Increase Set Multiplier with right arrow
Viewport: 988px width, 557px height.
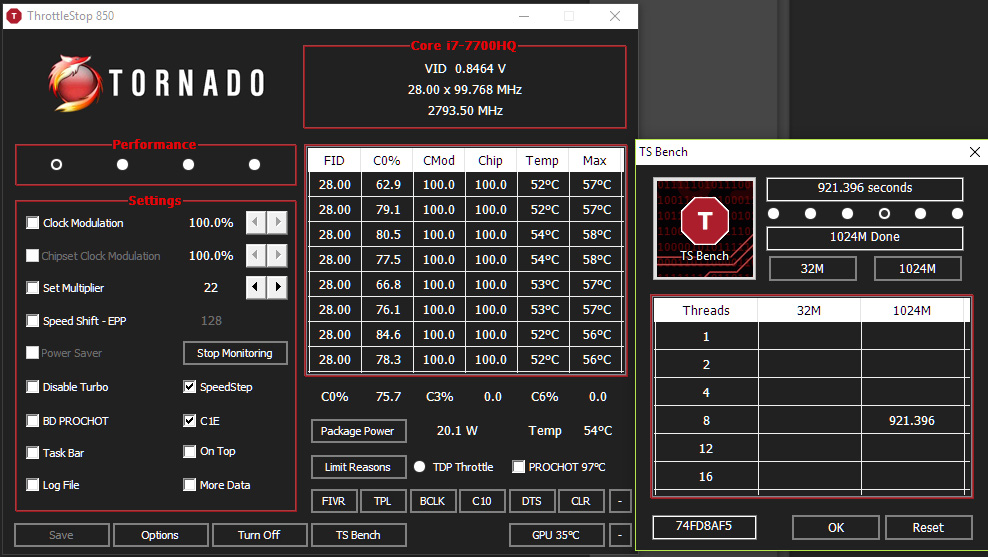point(277,287)
